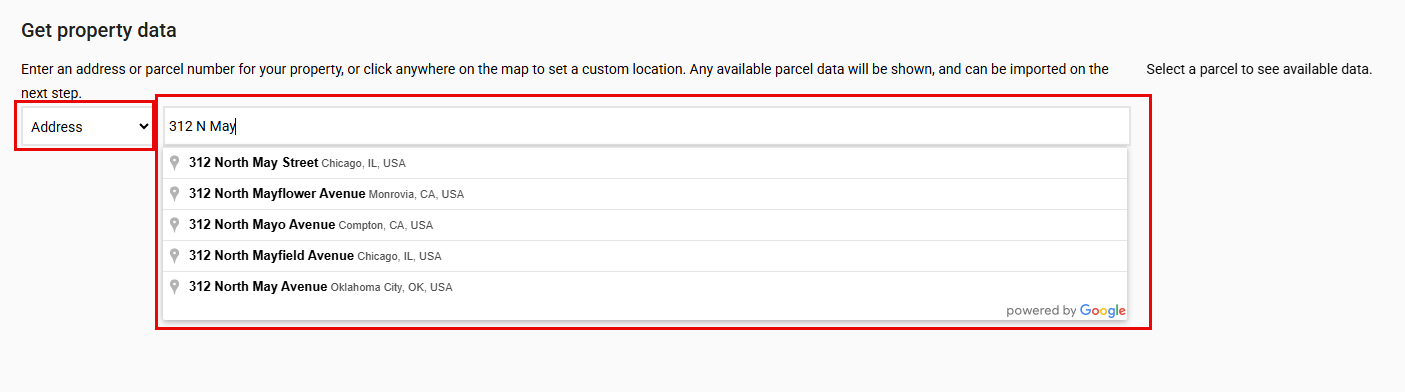Pick the 312 North Mayo Avenue suggestion

tap(645, 225)
